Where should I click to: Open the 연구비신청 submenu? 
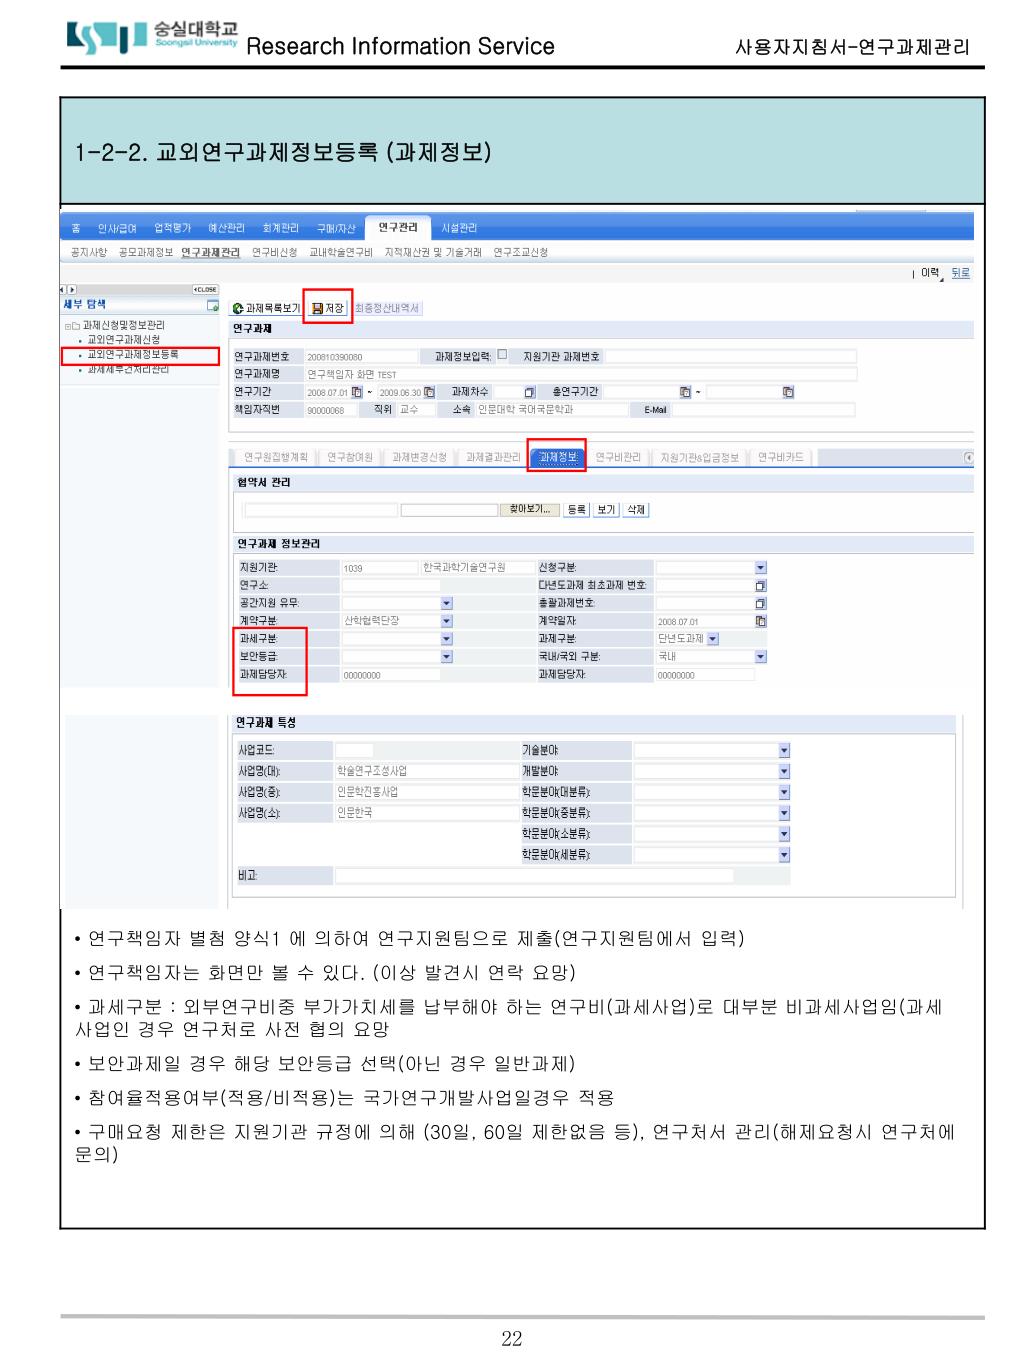[x=274, y=252]
